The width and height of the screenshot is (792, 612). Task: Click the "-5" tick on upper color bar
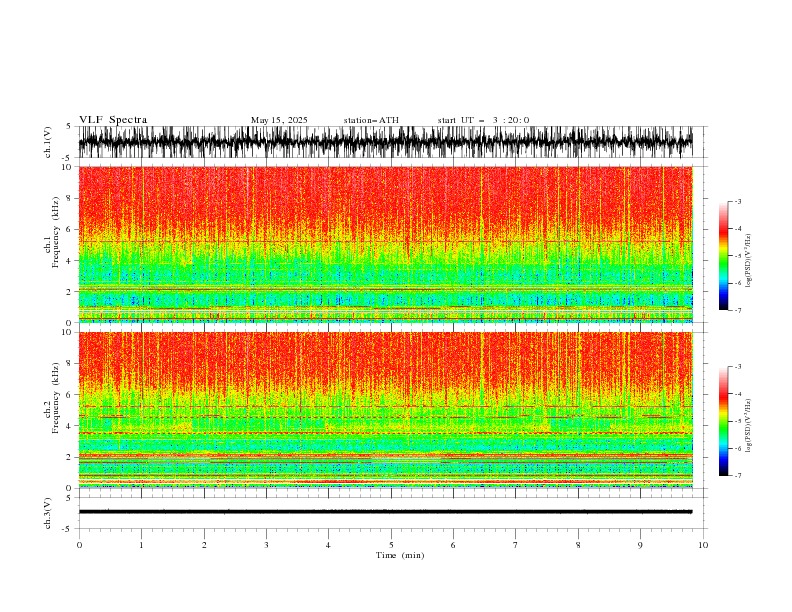(x=738, y=256)
